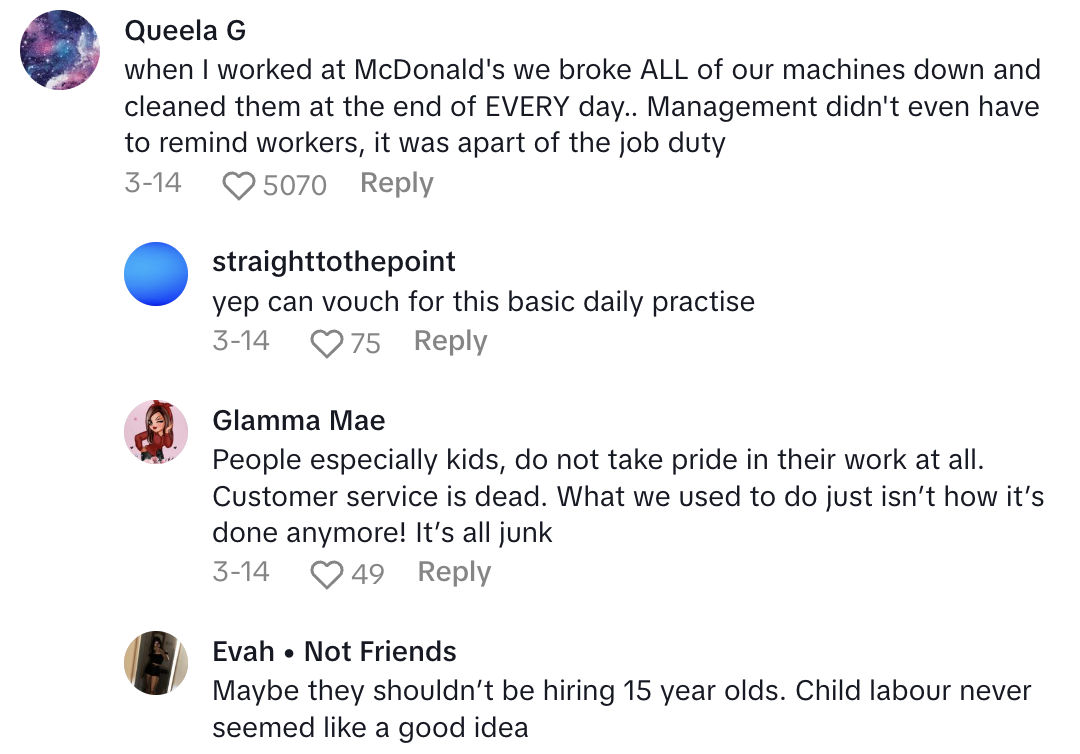The width and height of the screenshot is (1080, 754).
Task: Click Glamma Mae's comment about customer service
Action: [628, 497]
